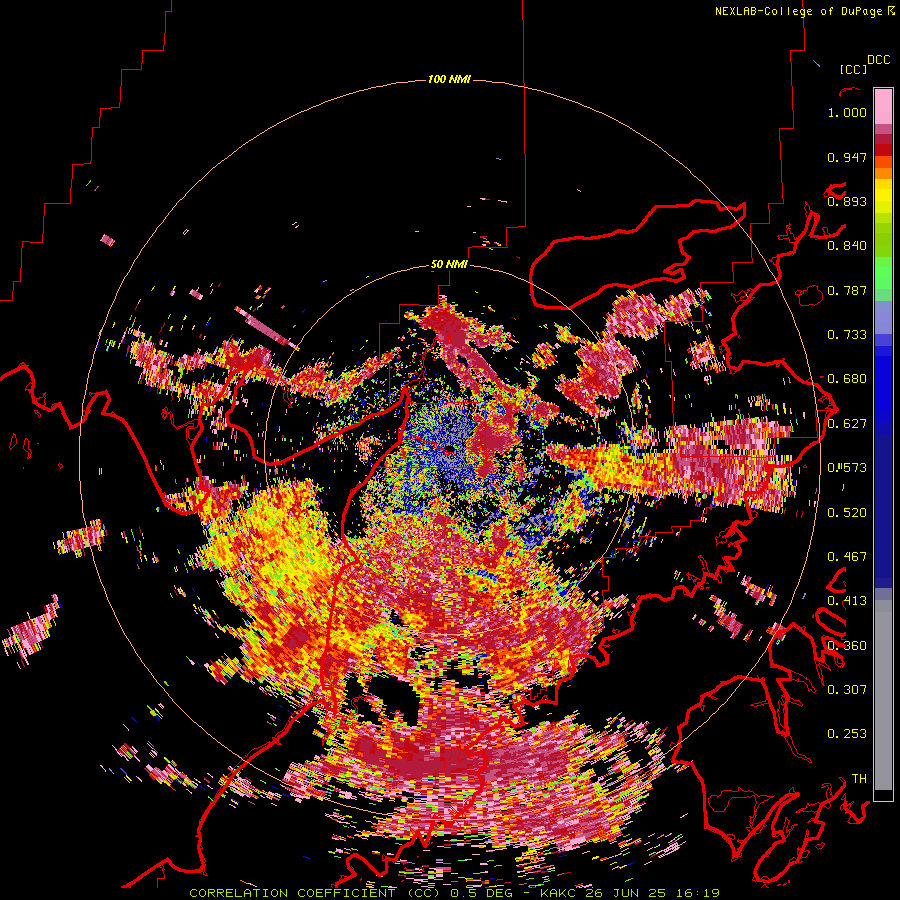Click the 0.520 legend value
The height and width of the screenshot is (900, 900).
point(847,512)
